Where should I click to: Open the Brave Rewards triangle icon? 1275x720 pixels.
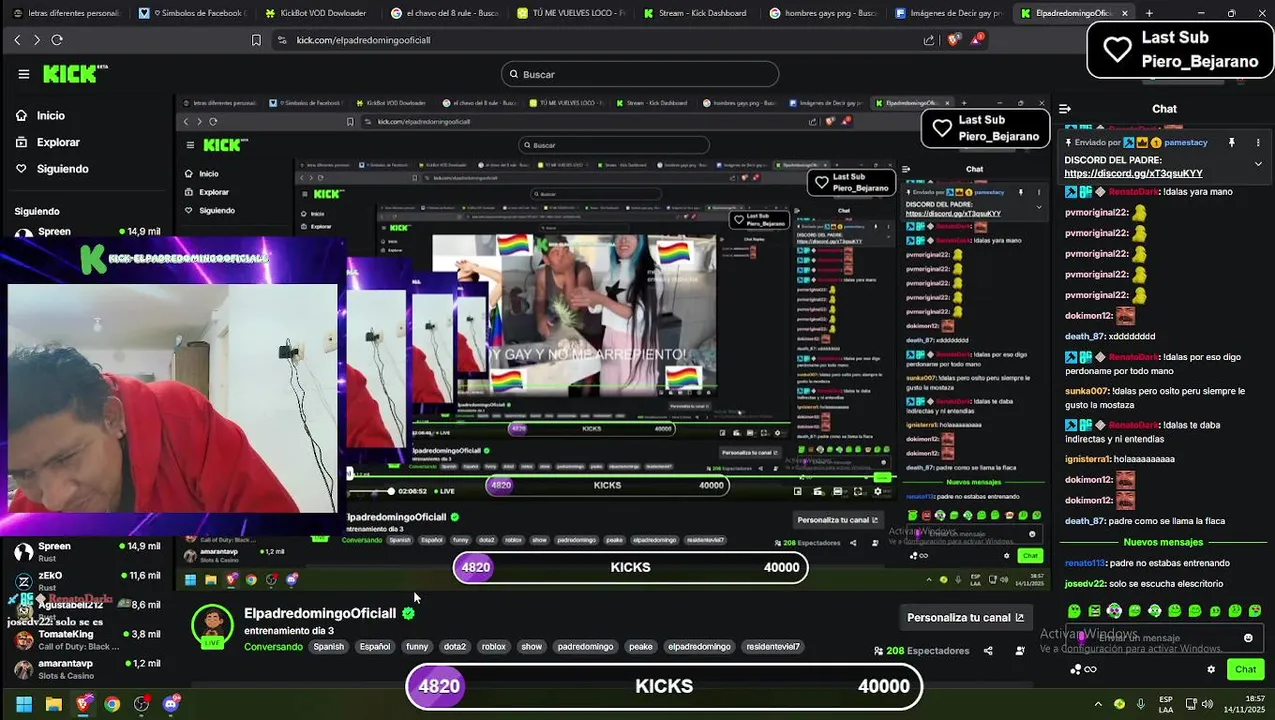pyautogui.click(x=979, y=39)
